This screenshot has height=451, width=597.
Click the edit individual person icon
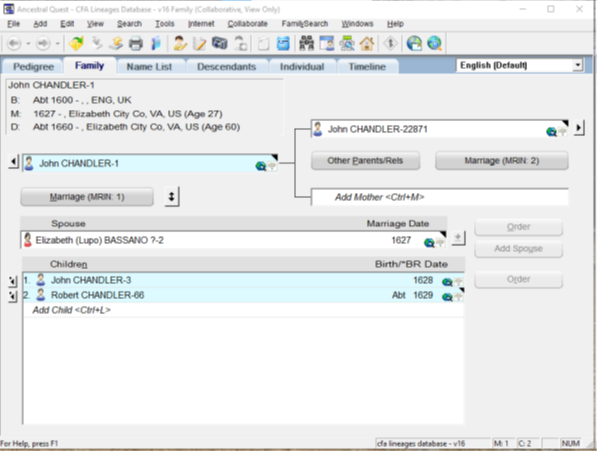[x=180, y=43]
